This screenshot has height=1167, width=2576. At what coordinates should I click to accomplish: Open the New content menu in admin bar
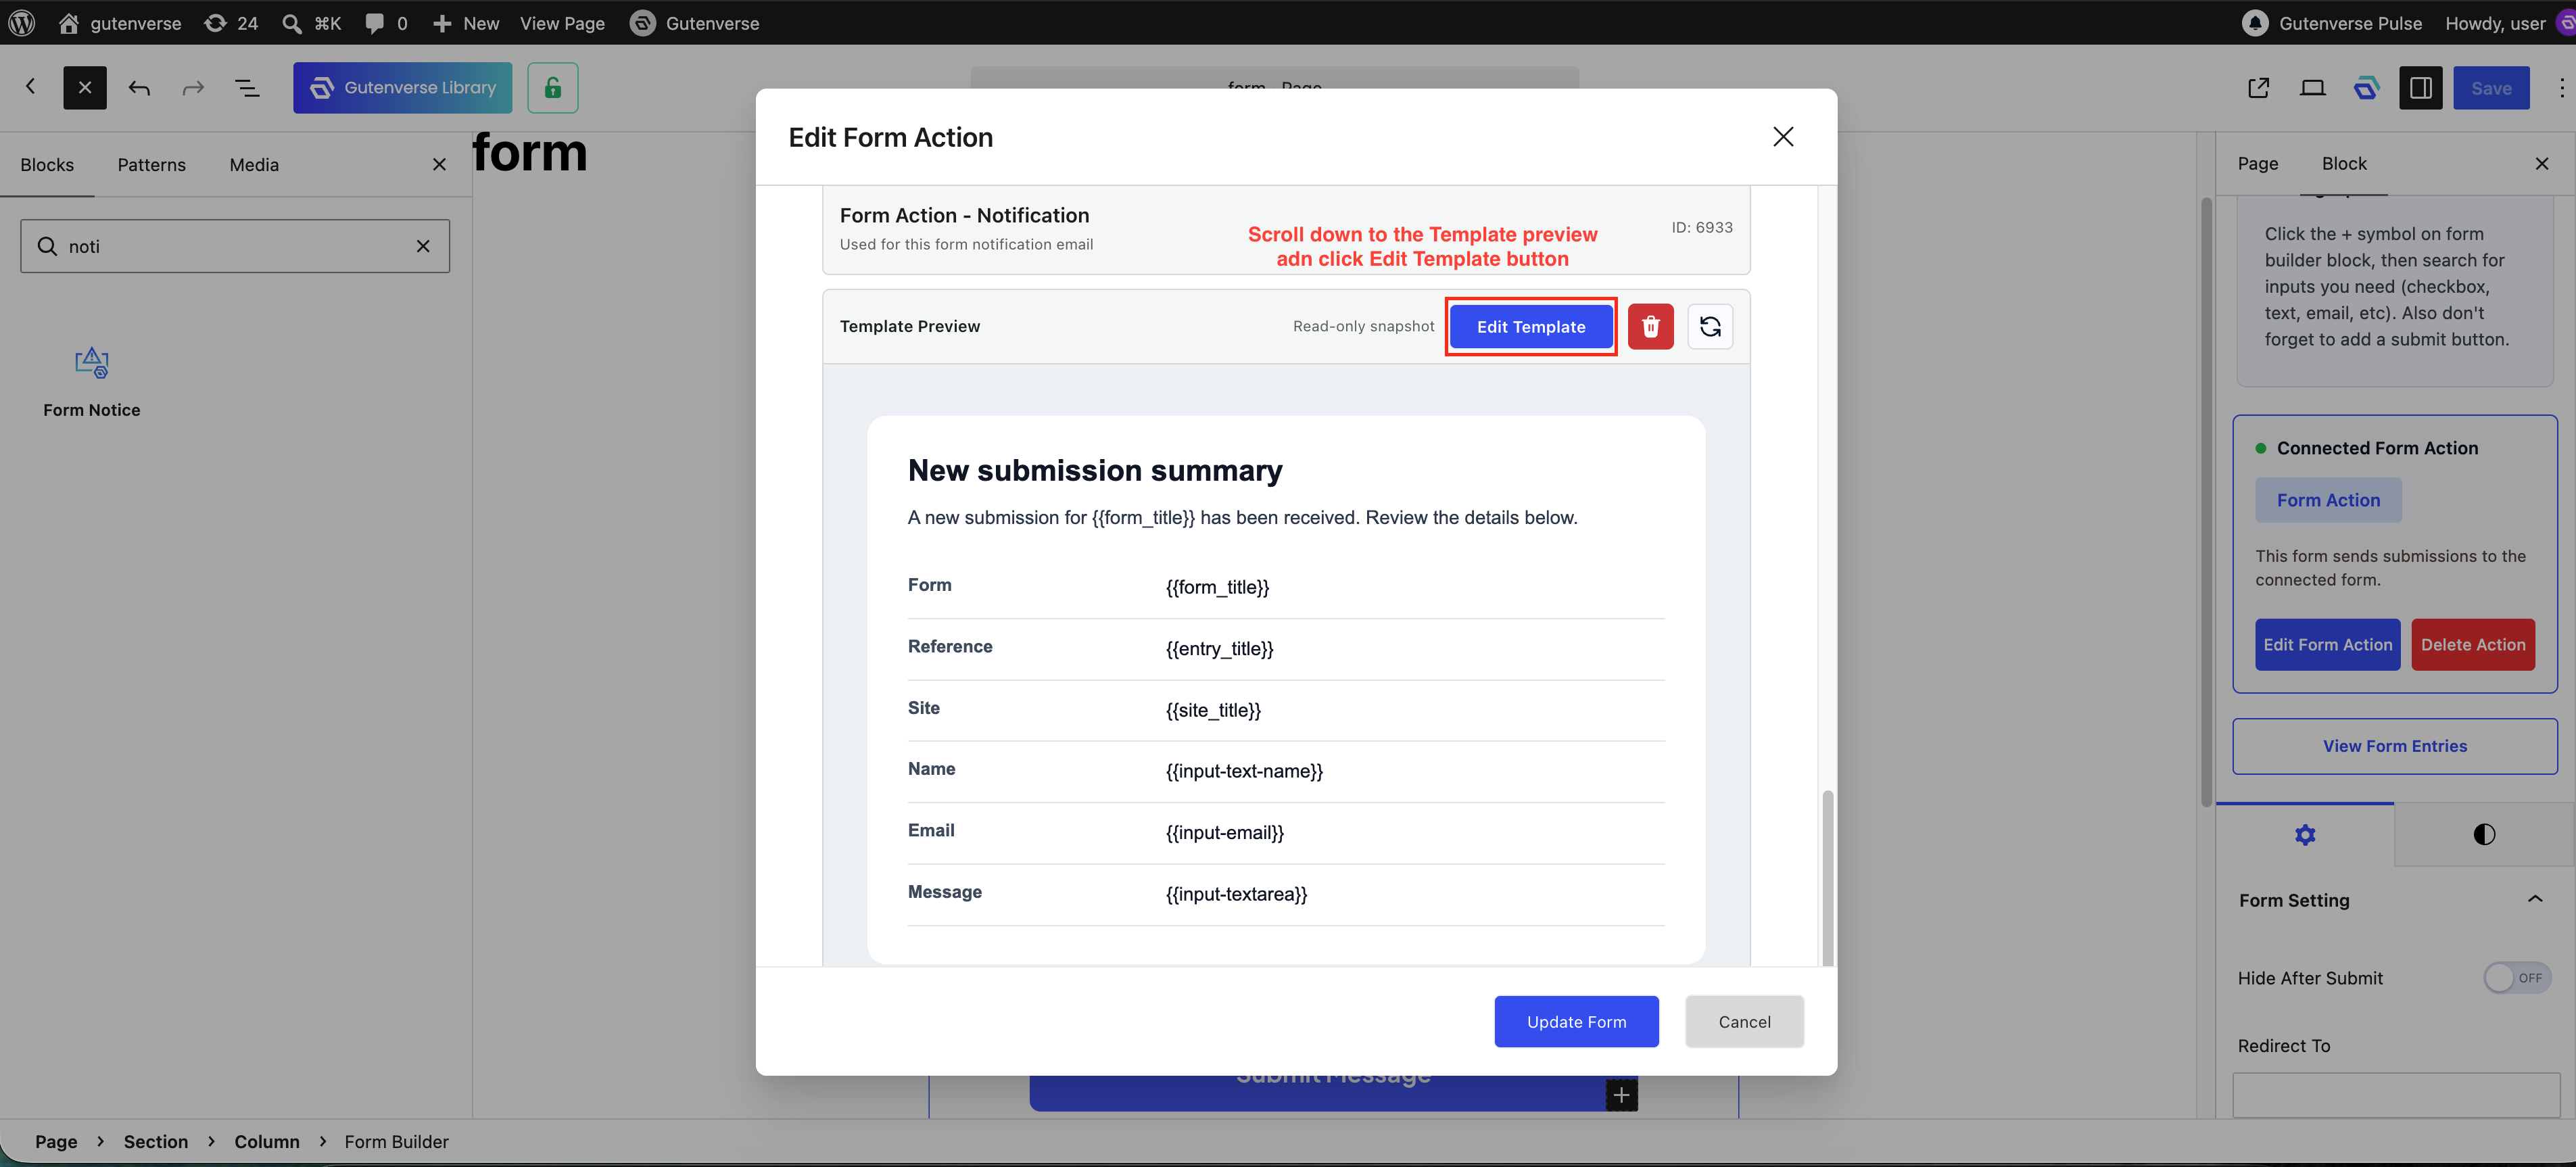coord(465,23)
